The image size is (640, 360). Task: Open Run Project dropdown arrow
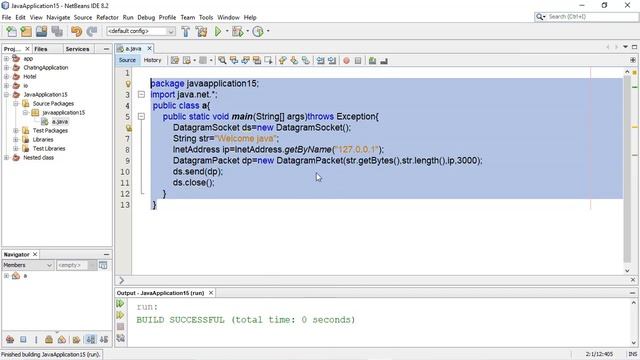tap(227, 31)
